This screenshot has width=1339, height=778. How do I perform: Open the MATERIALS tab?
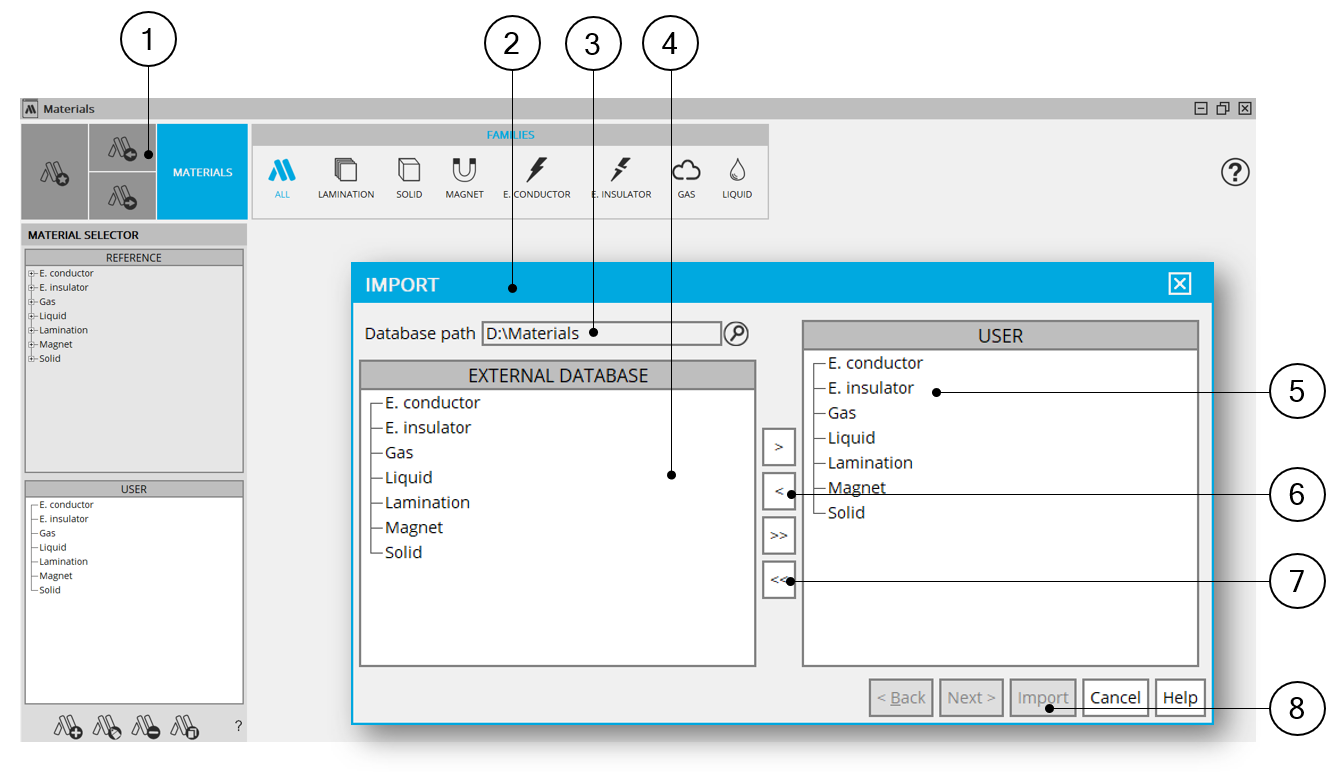(202, 172)
